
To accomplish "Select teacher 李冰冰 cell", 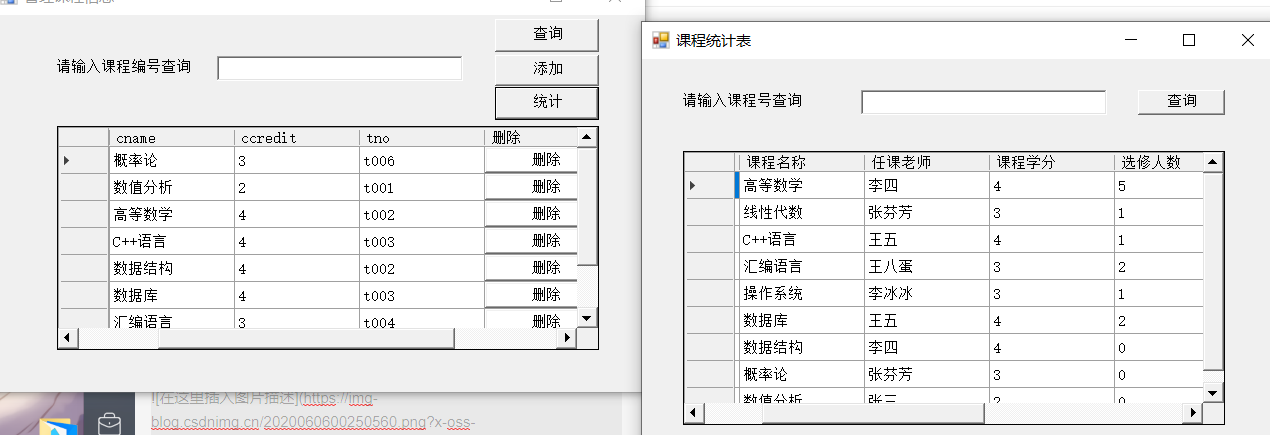I will 927,293.
